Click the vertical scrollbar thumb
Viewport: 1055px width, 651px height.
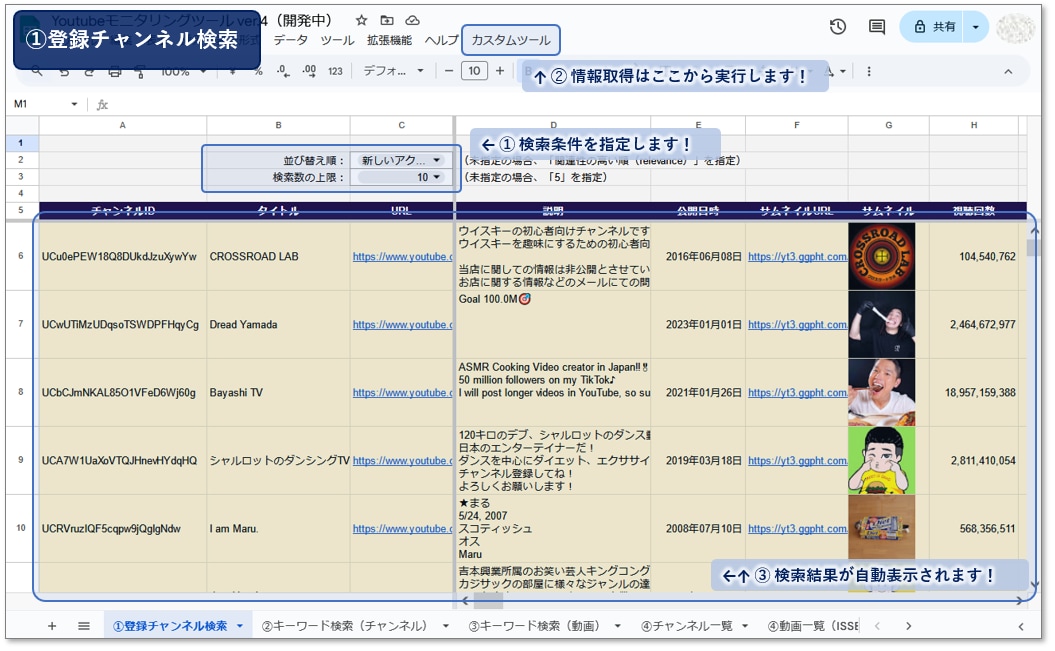click(1033, 247)
